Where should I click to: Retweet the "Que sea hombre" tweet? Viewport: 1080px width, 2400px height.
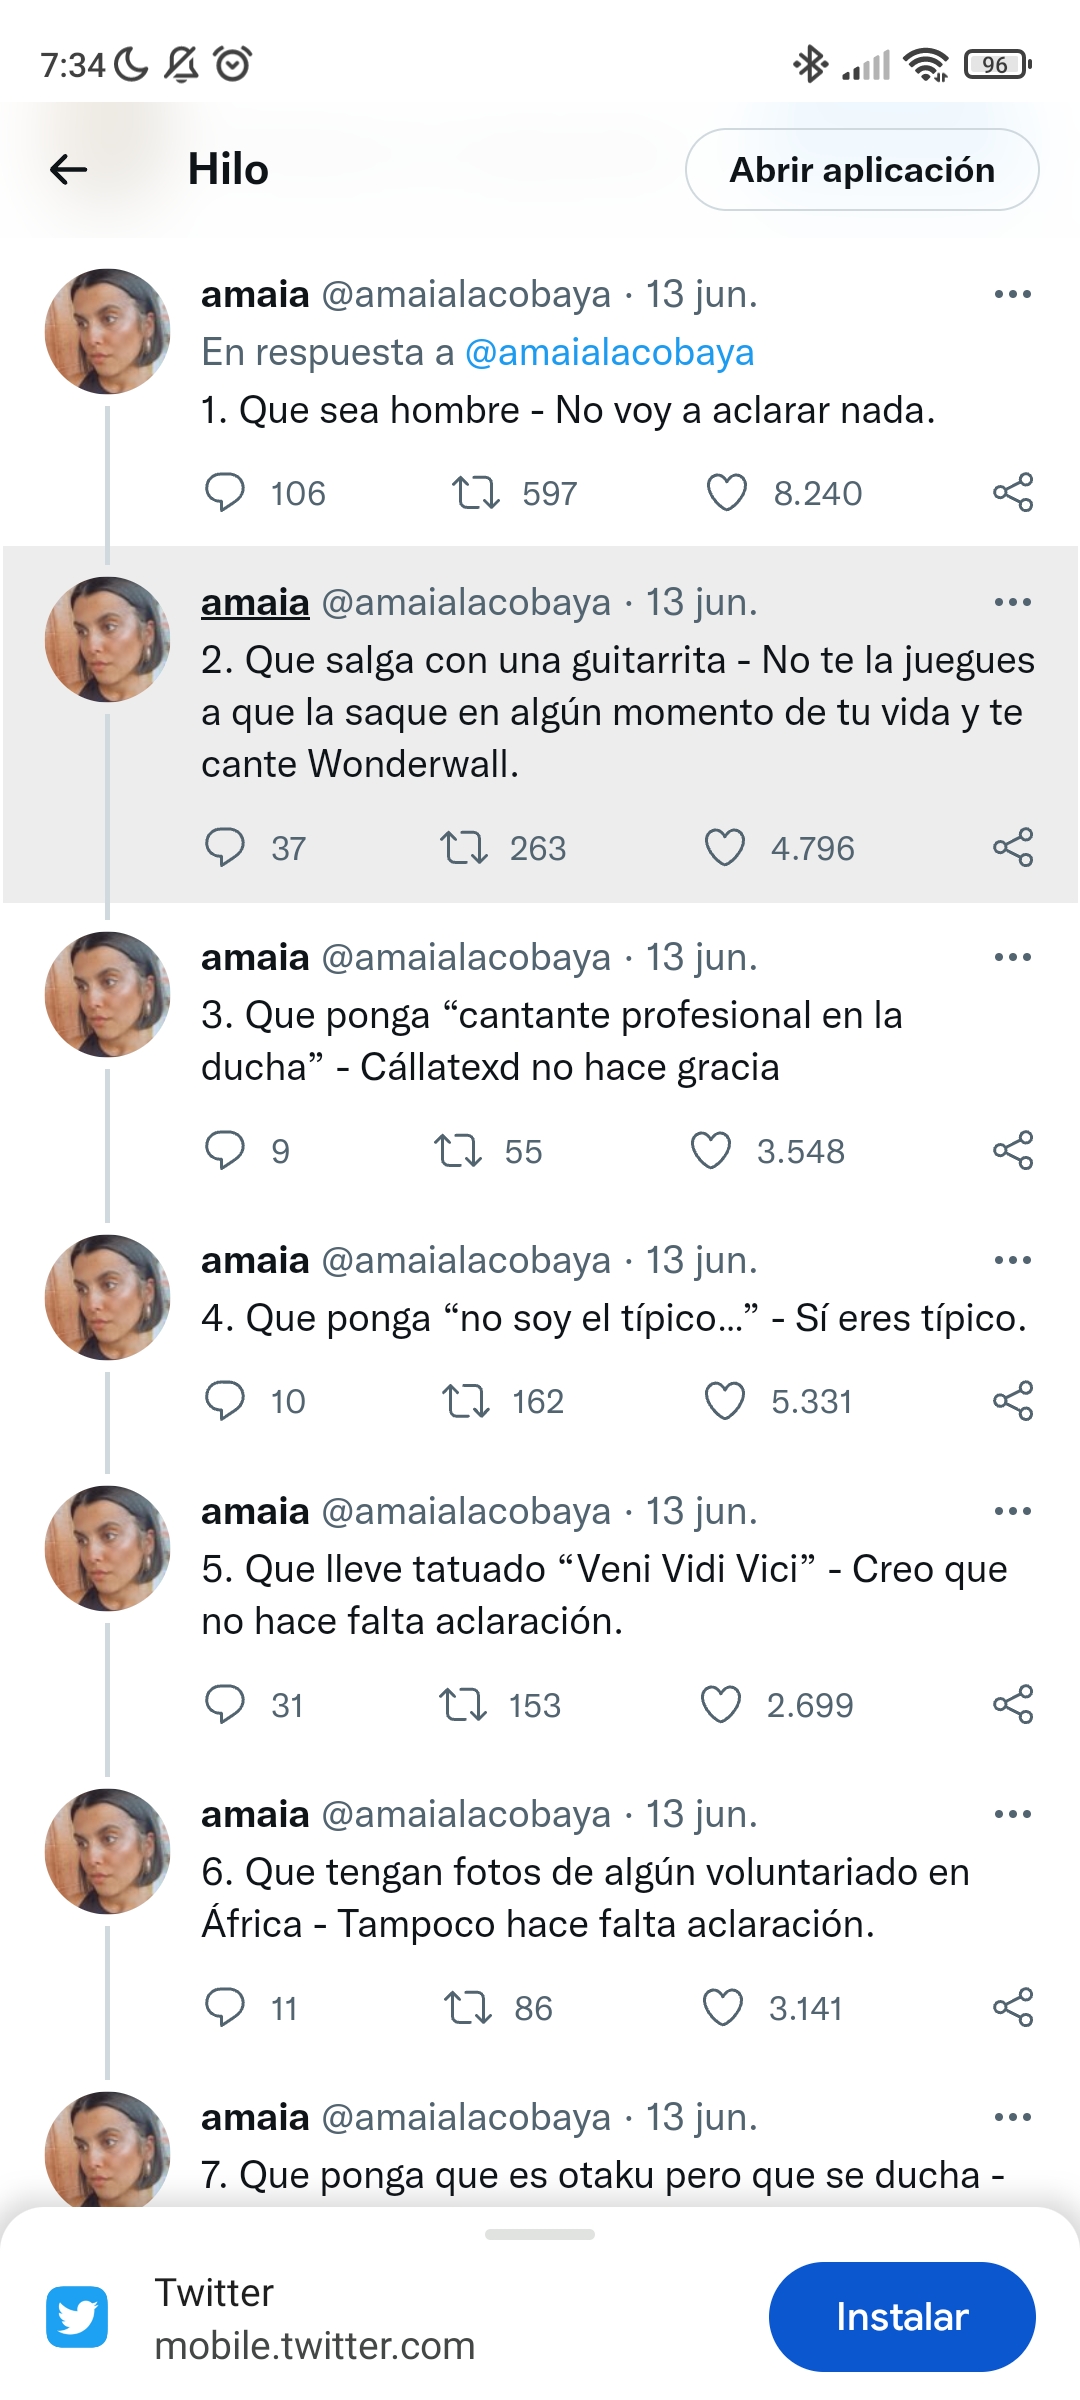tap(475, 493)
